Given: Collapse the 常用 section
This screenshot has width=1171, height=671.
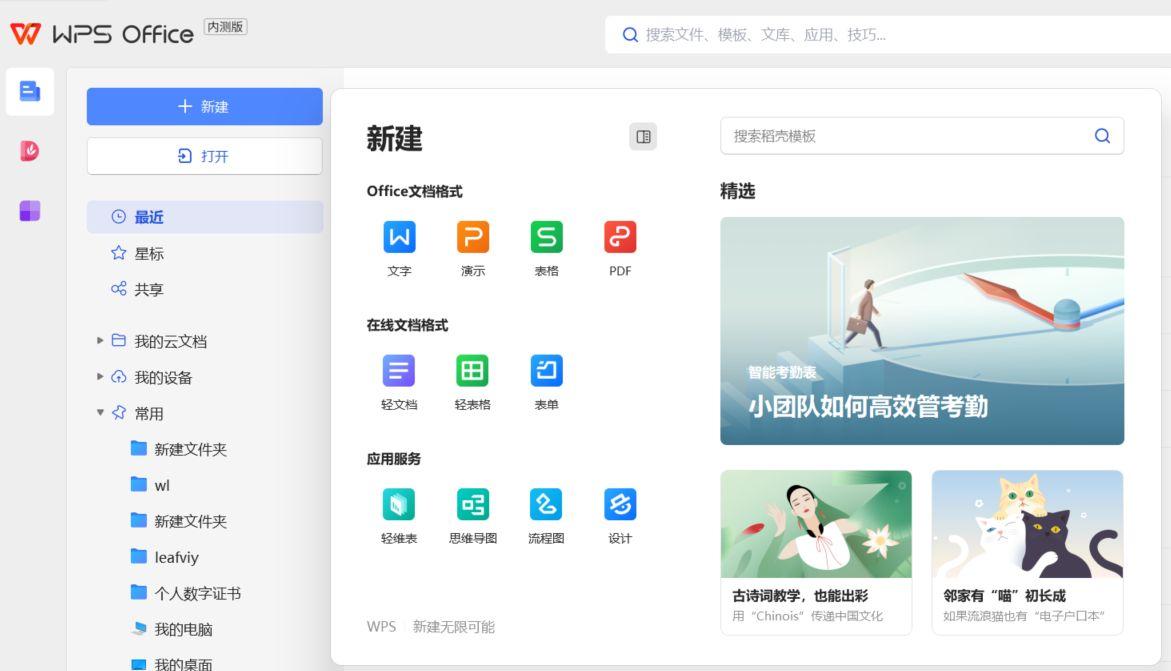Looking at the screenshot, I should (x=100, y=413).
